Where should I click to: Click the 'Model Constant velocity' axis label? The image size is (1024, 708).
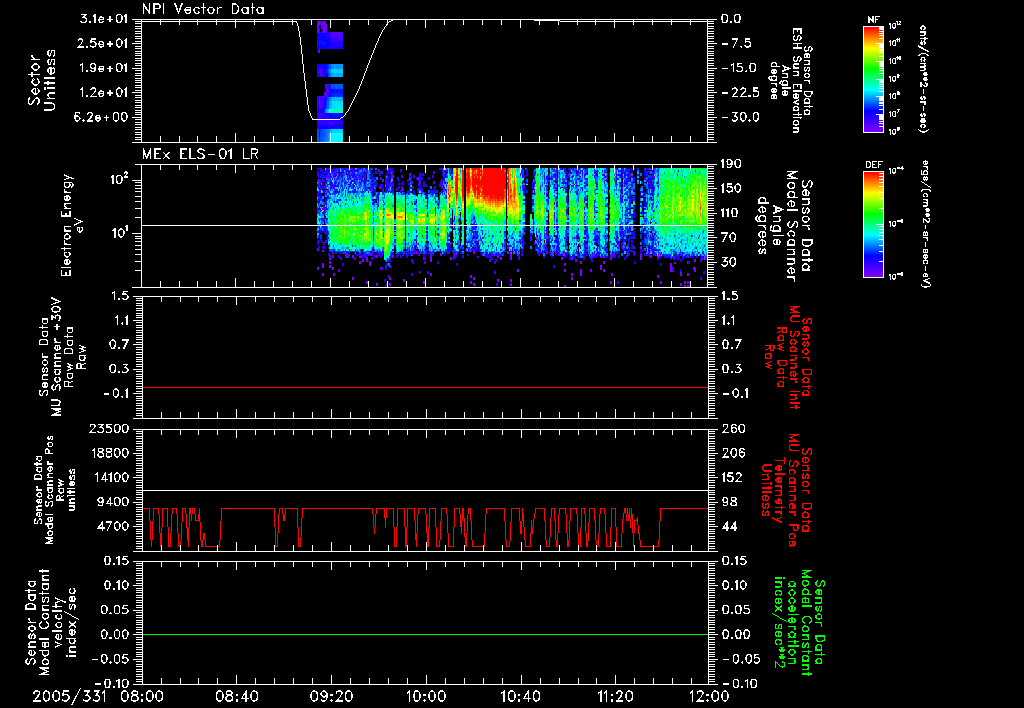[x=50, y=620]
